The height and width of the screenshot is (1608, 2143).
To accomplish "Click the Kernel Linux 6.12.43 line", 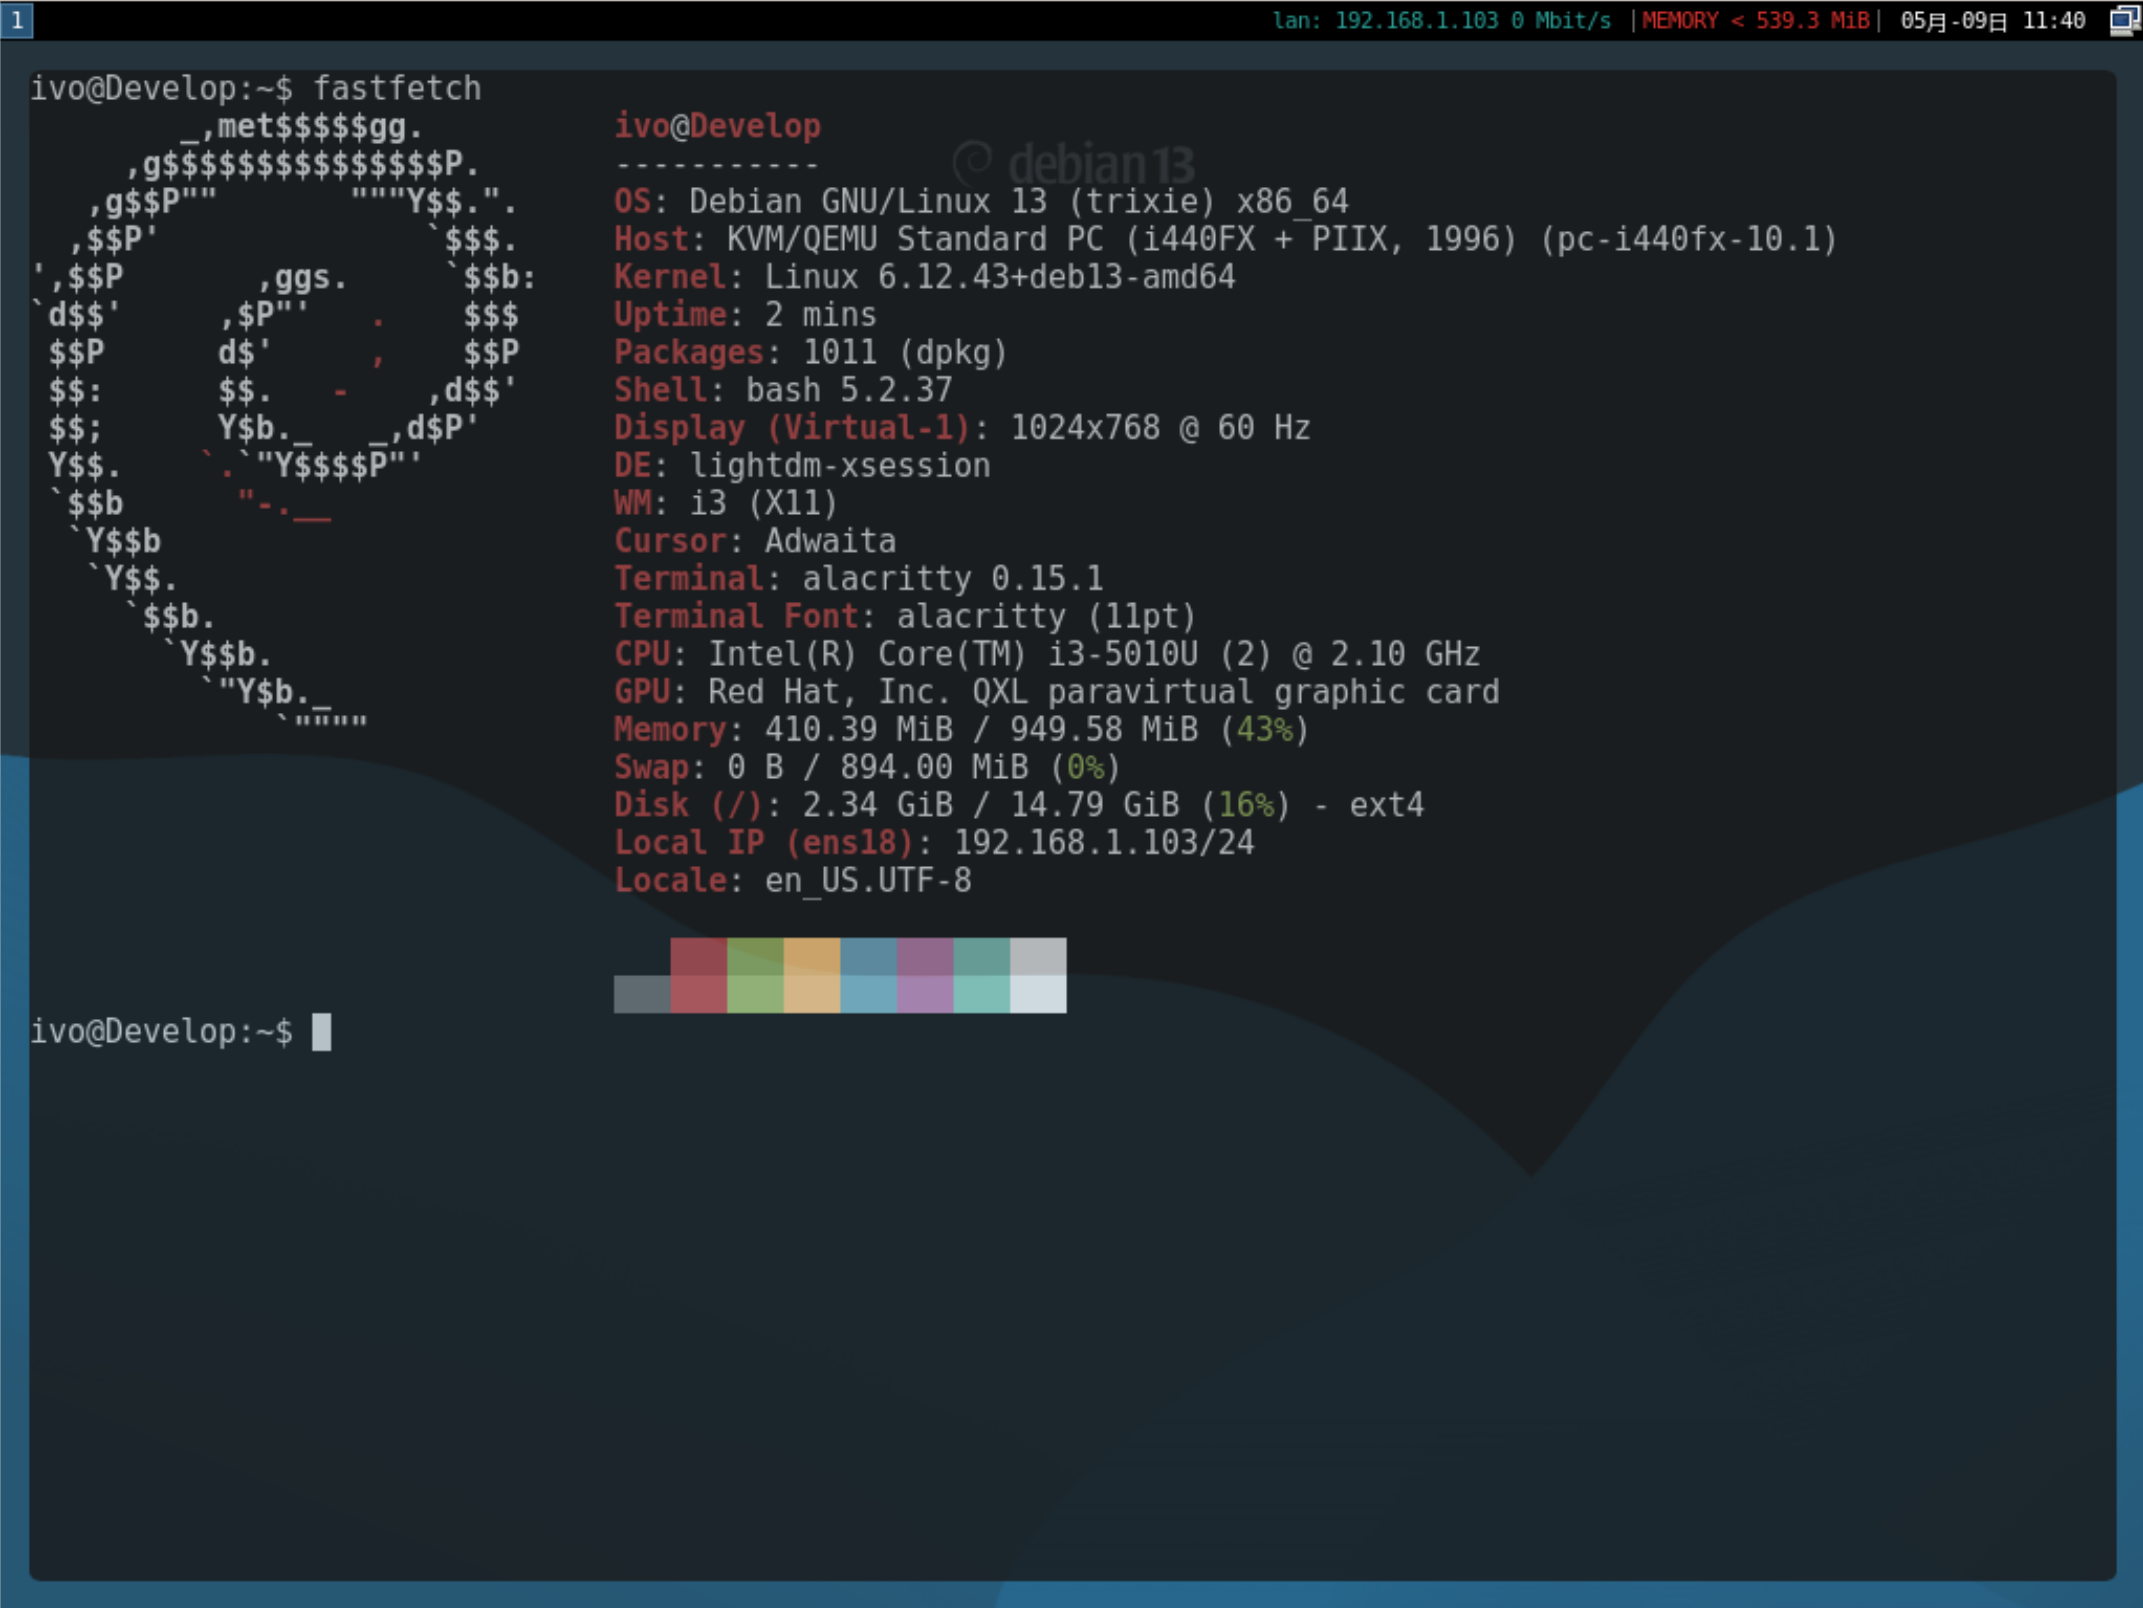I will 925,277.
